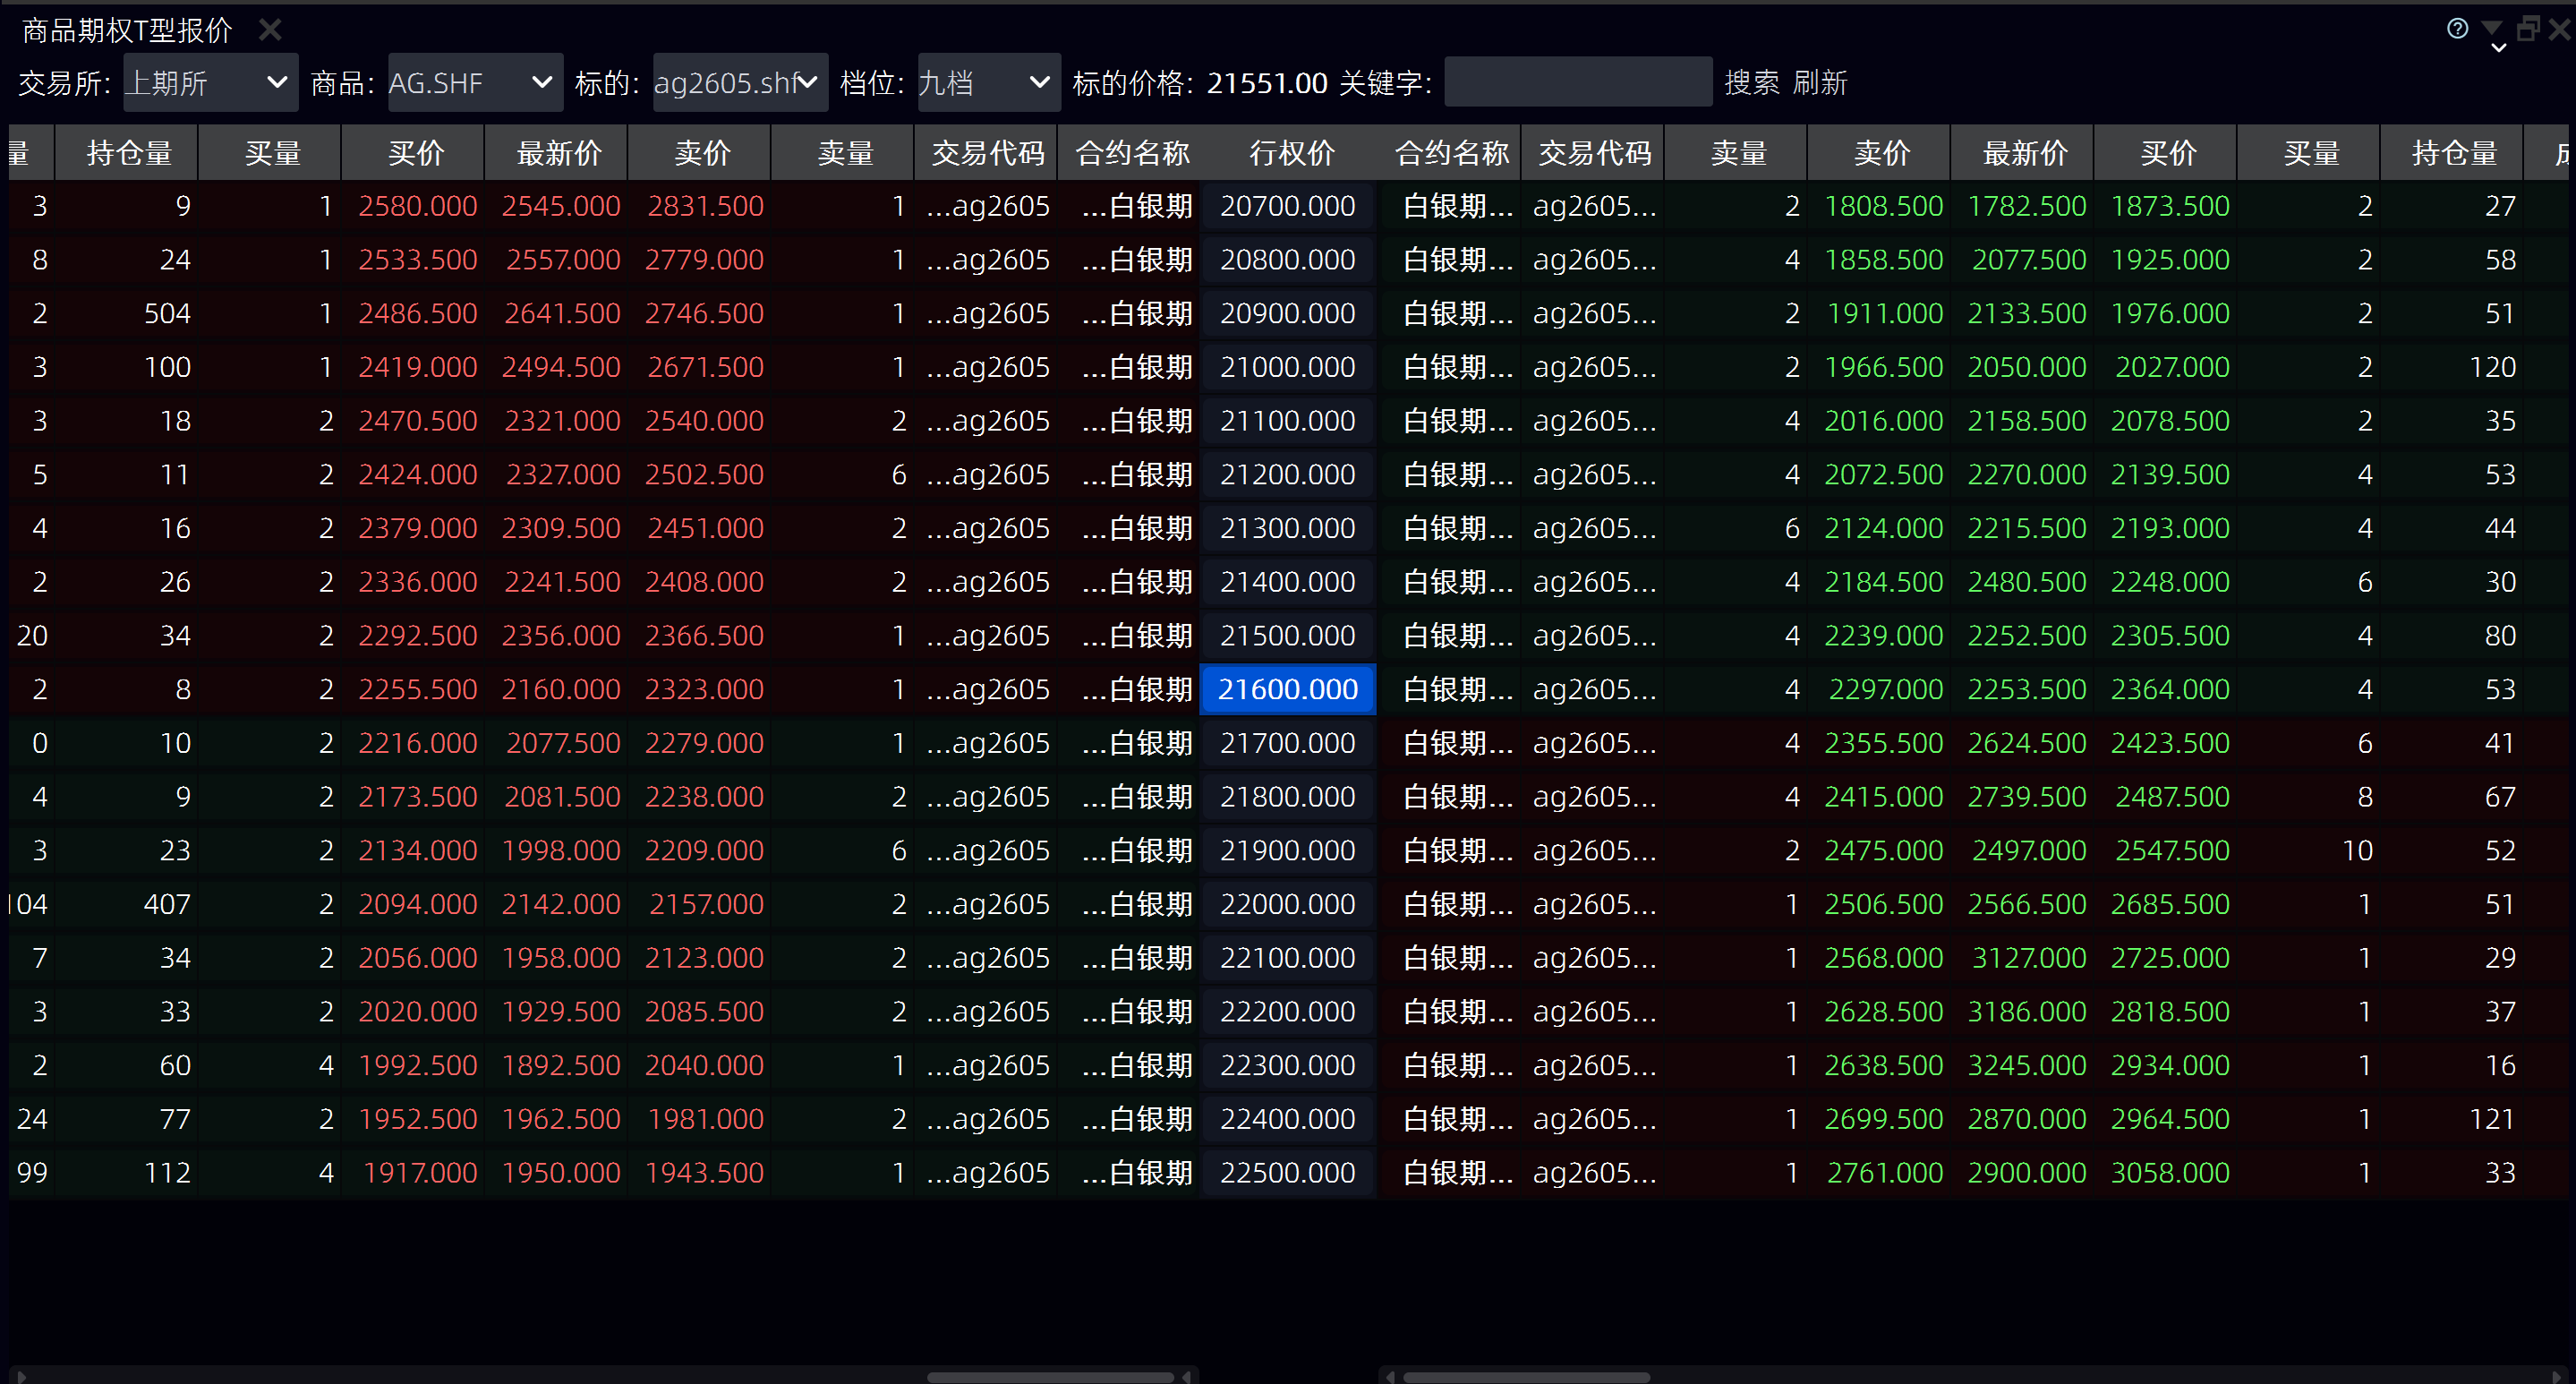Click left arrow of the left horizontal scrollbar
Viewport: 2576px width, 1384px height.
pyautogui.click(x=20, y=1376)
